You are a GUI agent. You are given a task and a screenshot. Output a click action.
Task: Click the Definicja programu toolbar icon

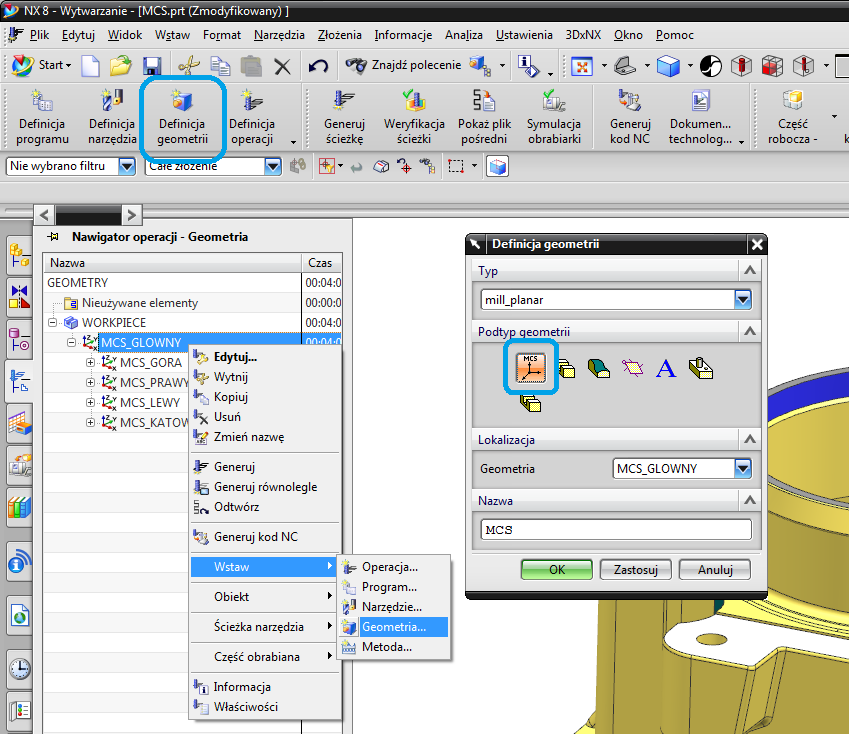[42, 117]
